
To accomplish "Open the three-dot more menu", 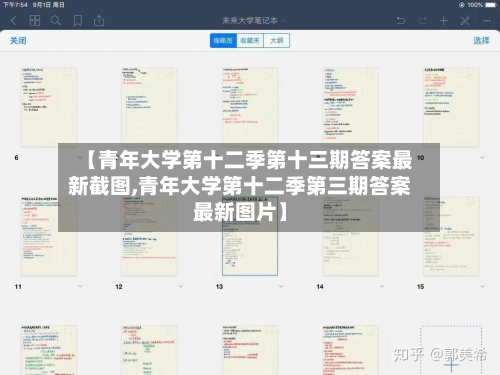I will point(487,21).
